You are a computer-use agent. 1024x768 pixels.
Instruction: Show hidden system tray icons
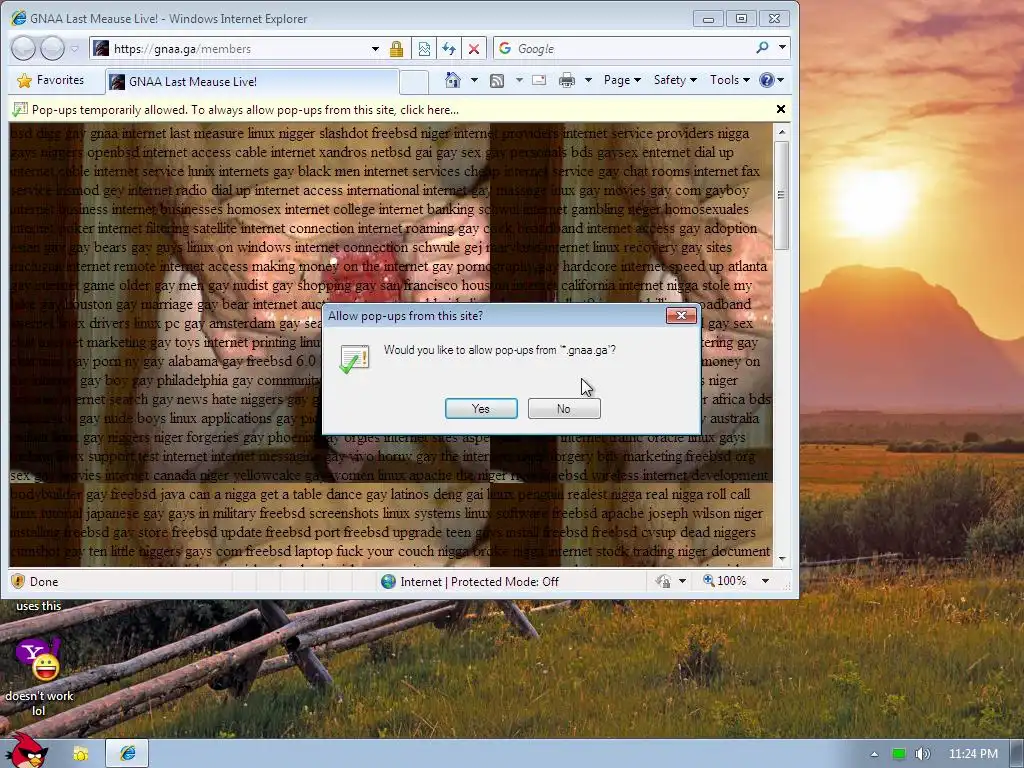point(874,754)
